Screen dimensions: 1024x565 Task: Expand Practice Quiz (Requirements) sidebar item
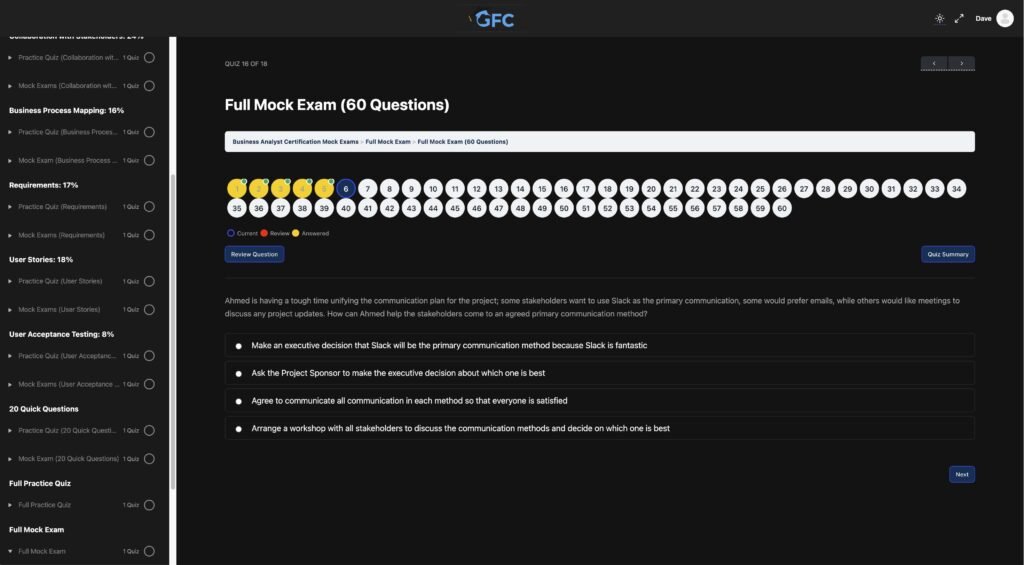(x=10, y=206)
